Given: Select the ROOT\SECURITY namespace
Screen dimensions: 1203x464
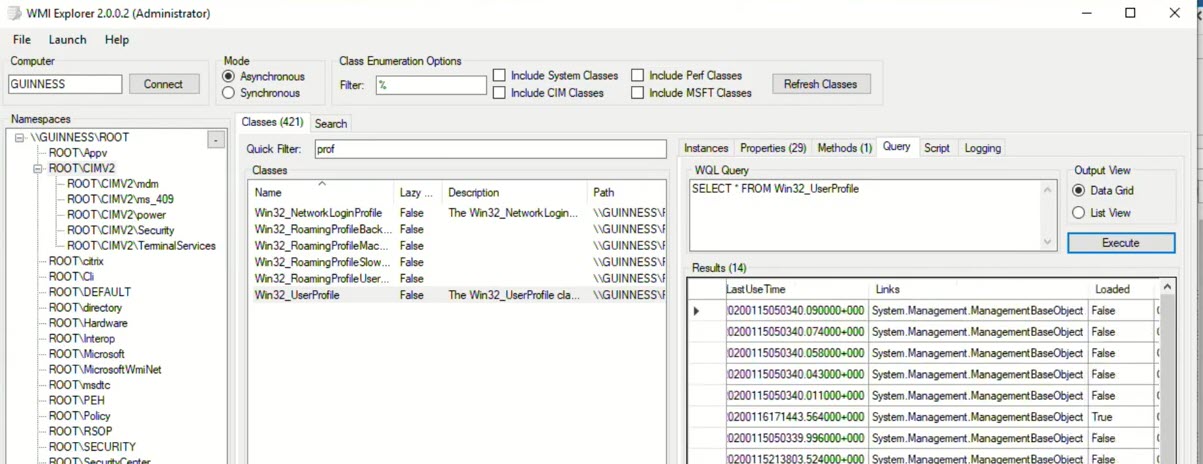Looking at the screenshot, I should 92,447.
